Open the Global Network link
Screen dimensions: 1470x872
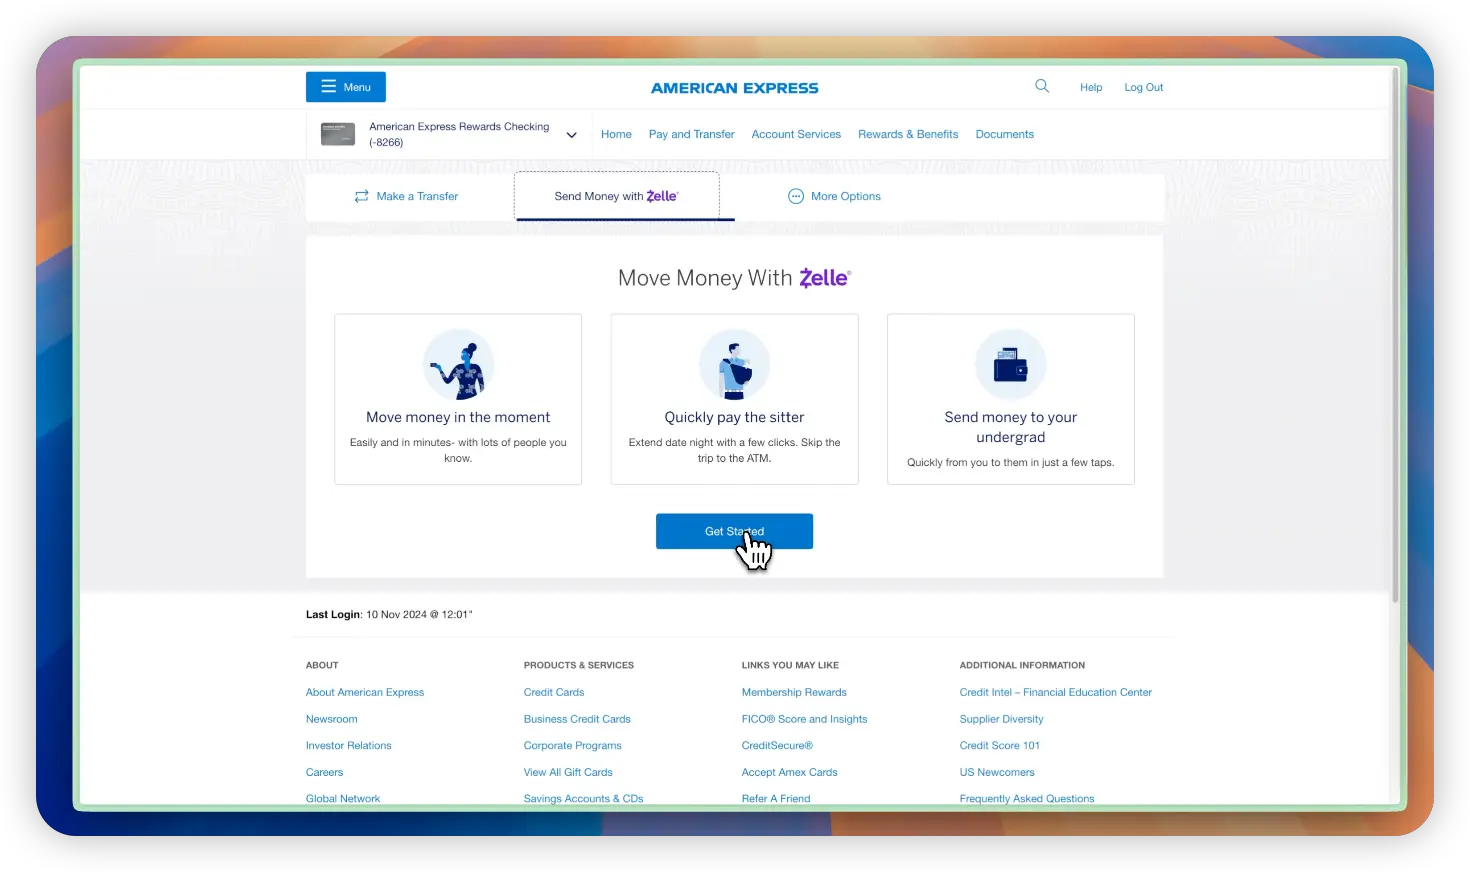[343, 798]
